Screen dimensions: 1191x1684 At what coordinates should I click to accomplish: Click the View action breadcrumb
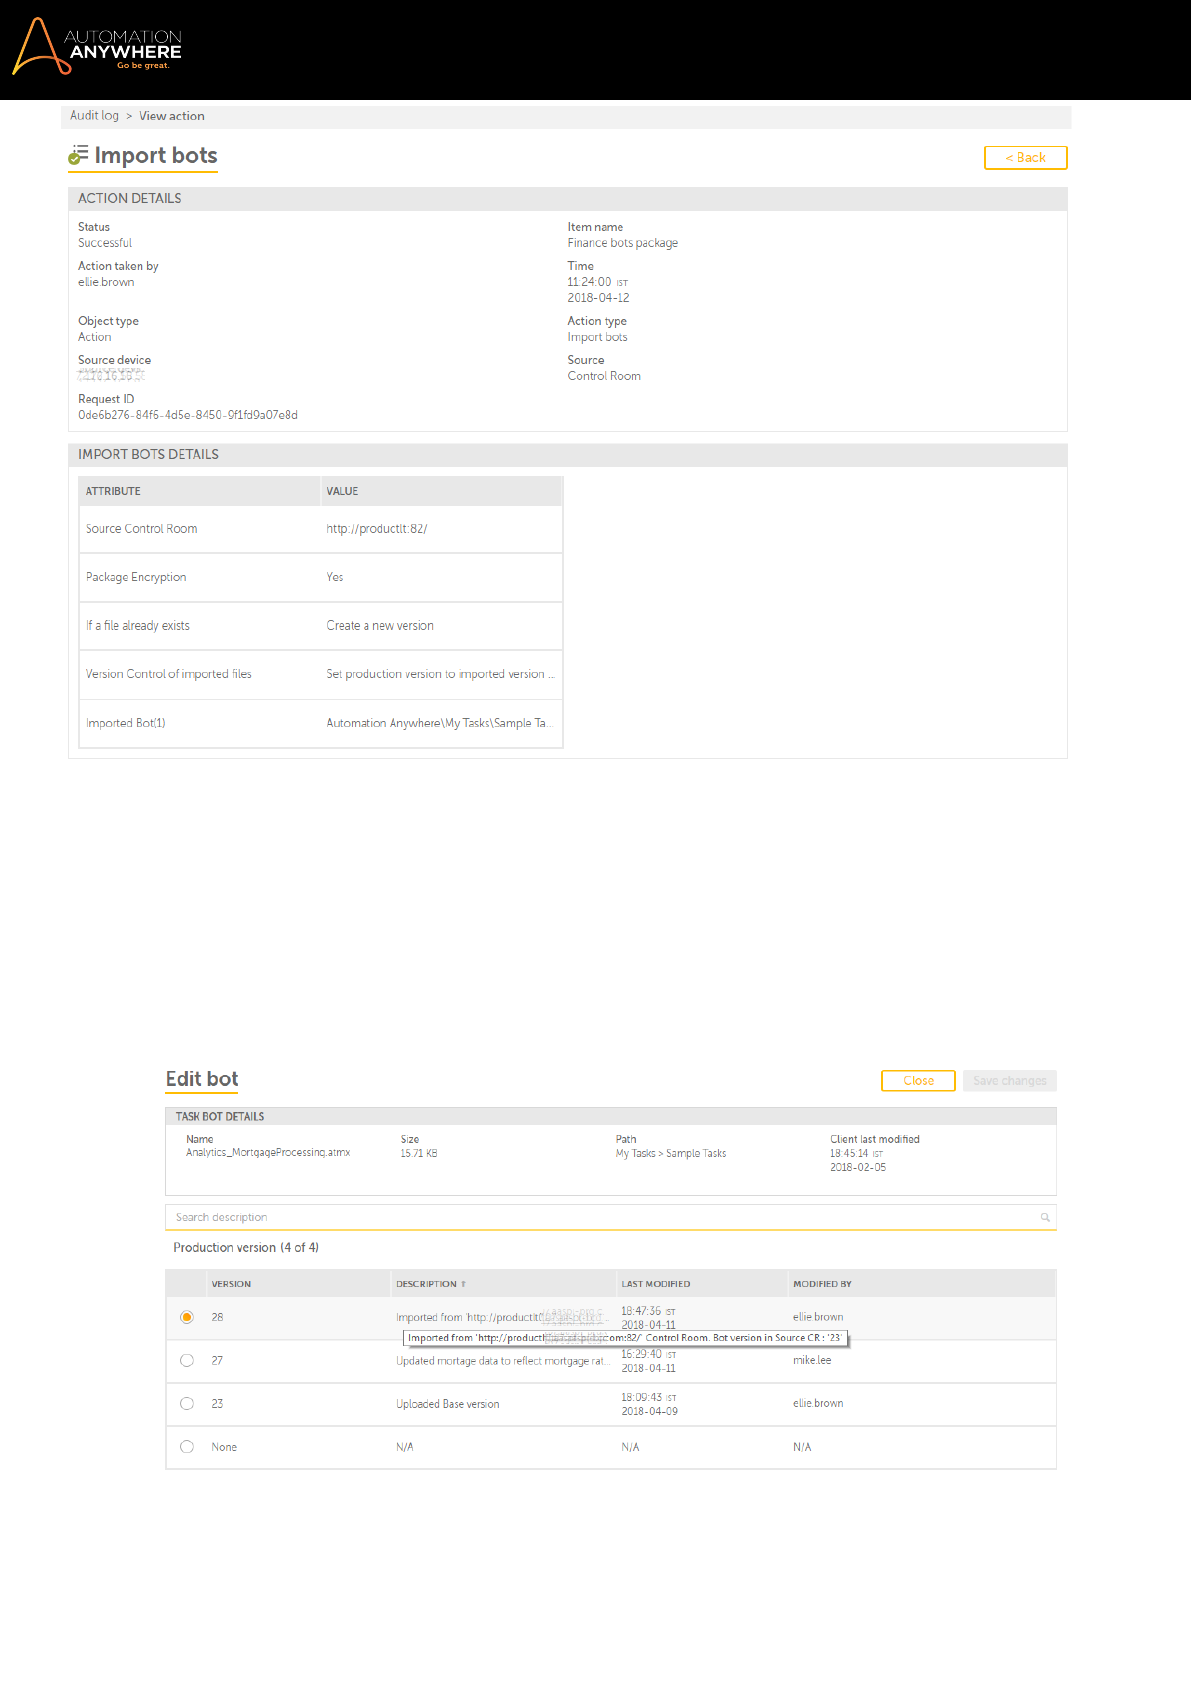click(172, 116)
